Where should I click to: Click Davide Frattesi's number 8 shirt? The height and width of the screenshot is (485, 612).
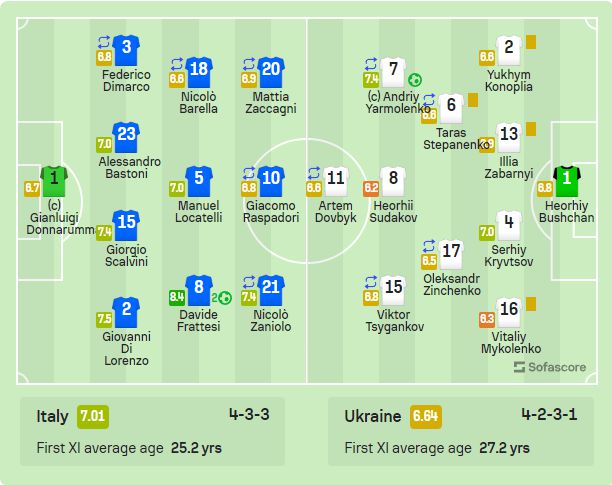(199, 290)
